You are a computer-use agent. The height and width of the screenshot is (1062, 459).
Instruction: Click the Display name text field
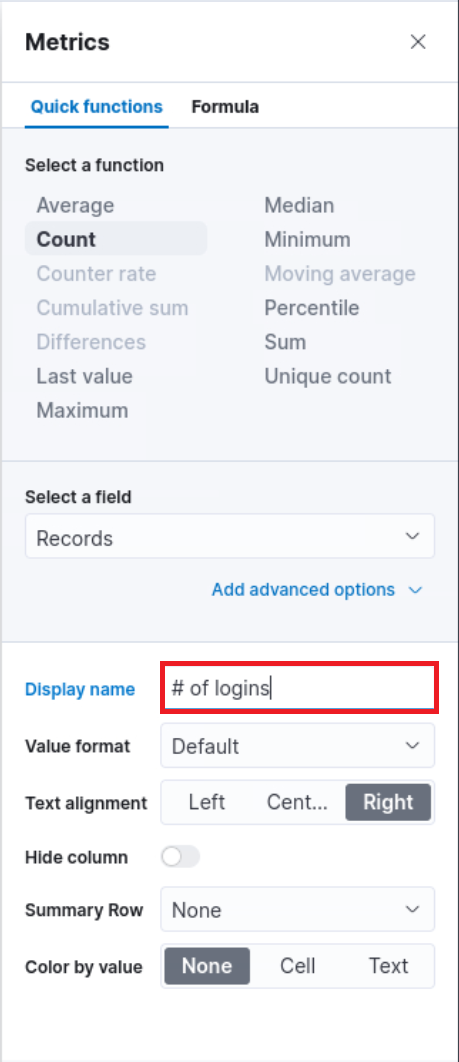(x=299, y=688)
